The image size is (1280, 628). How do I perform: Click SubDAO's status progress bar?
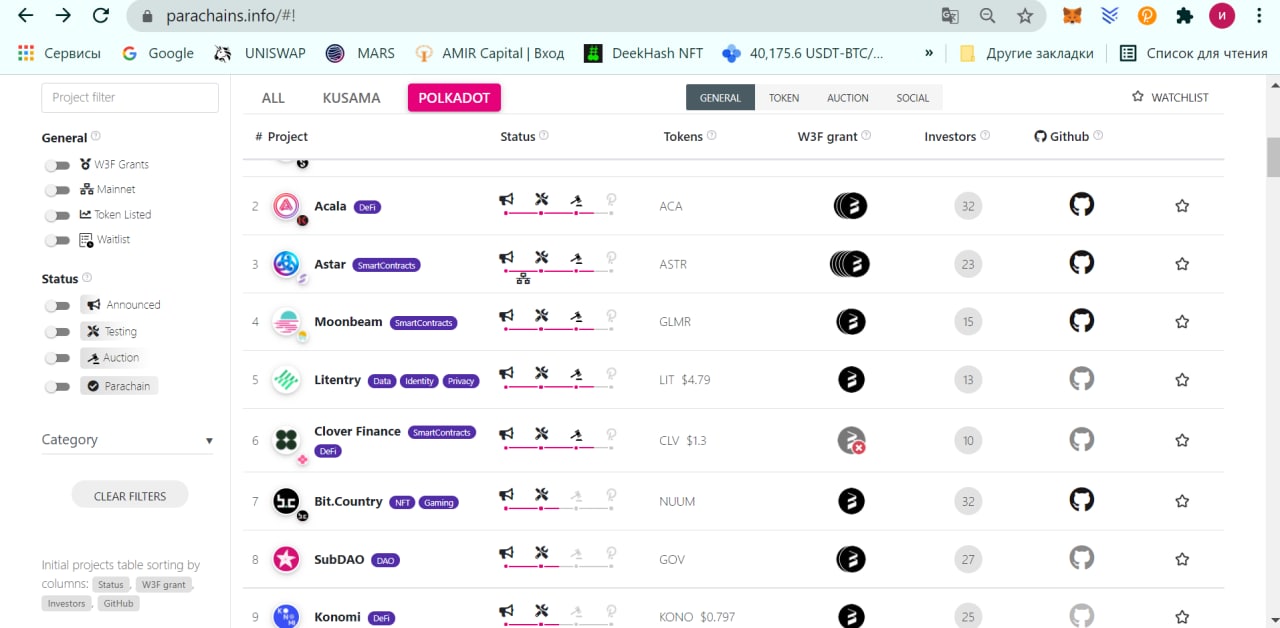560,567
